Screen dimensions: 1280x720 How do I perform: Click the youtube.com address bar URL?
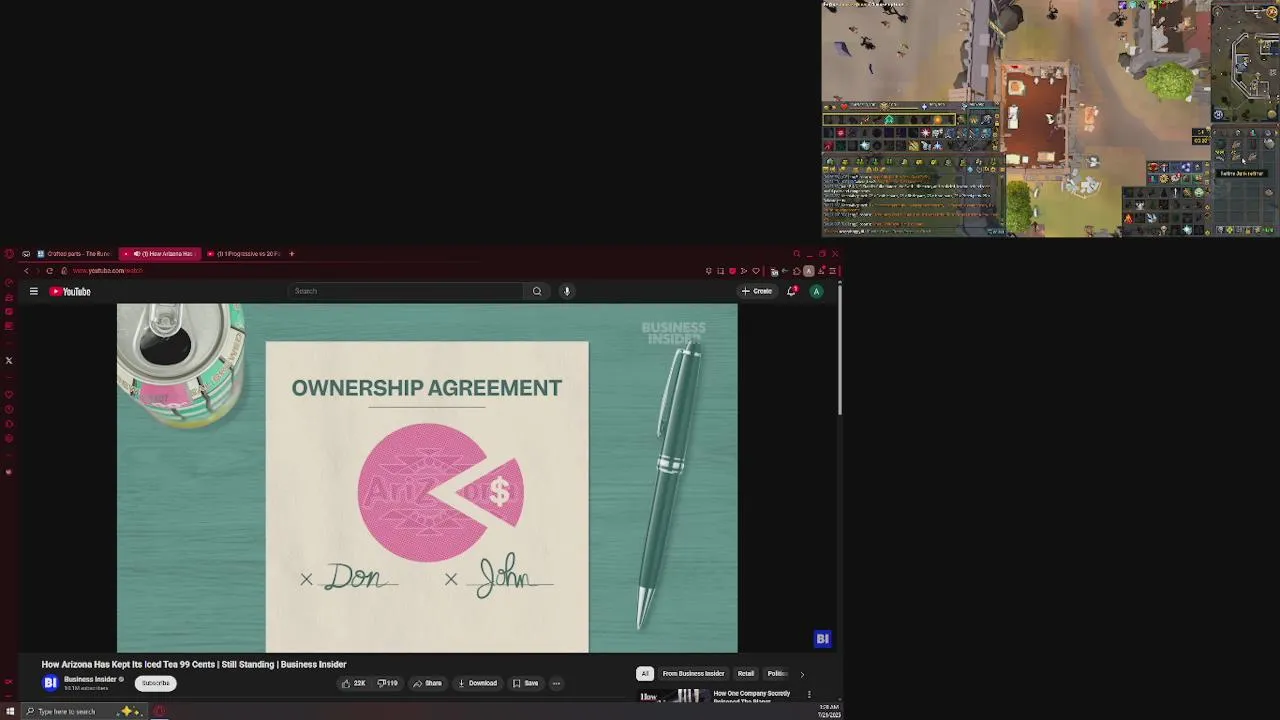108,271
